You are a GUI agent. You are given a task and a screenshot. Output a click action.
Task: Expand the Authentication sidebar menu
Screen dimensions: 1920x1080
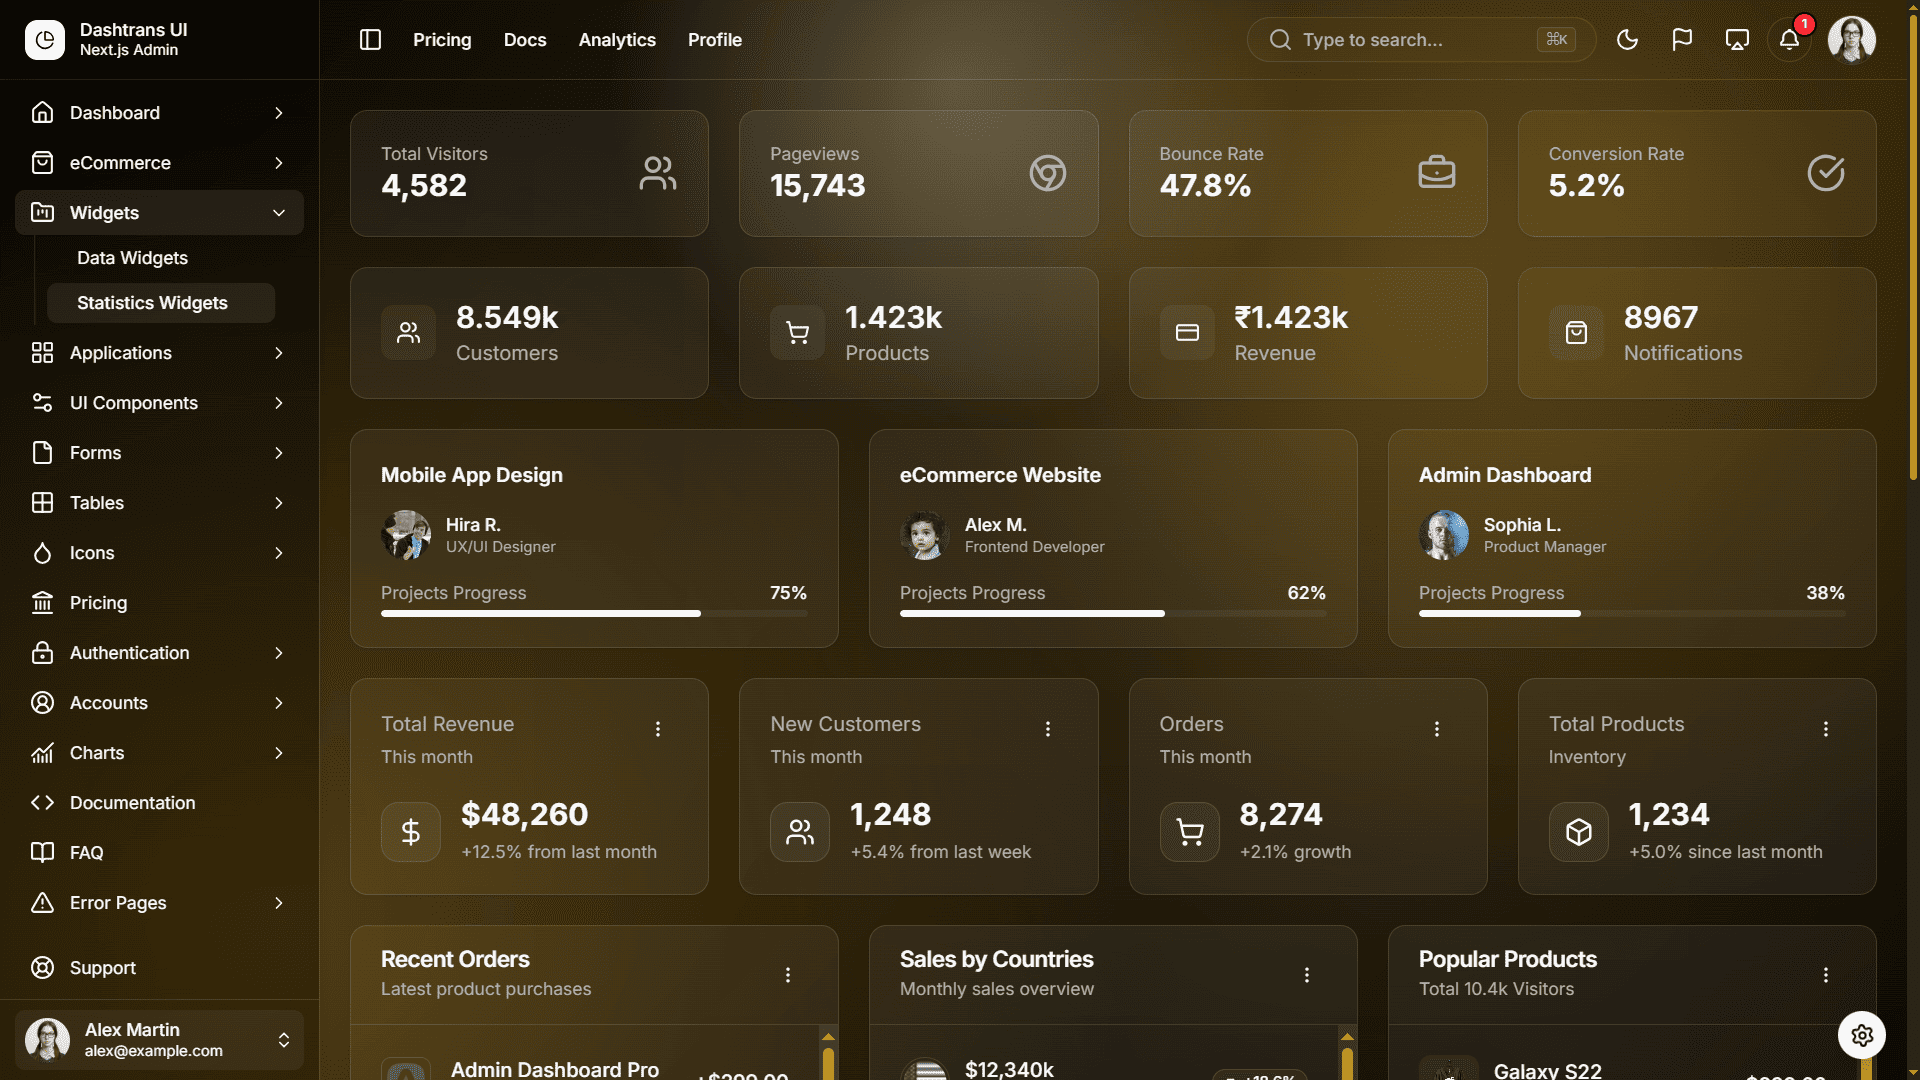pyautogui.click(x=159, y=653)
